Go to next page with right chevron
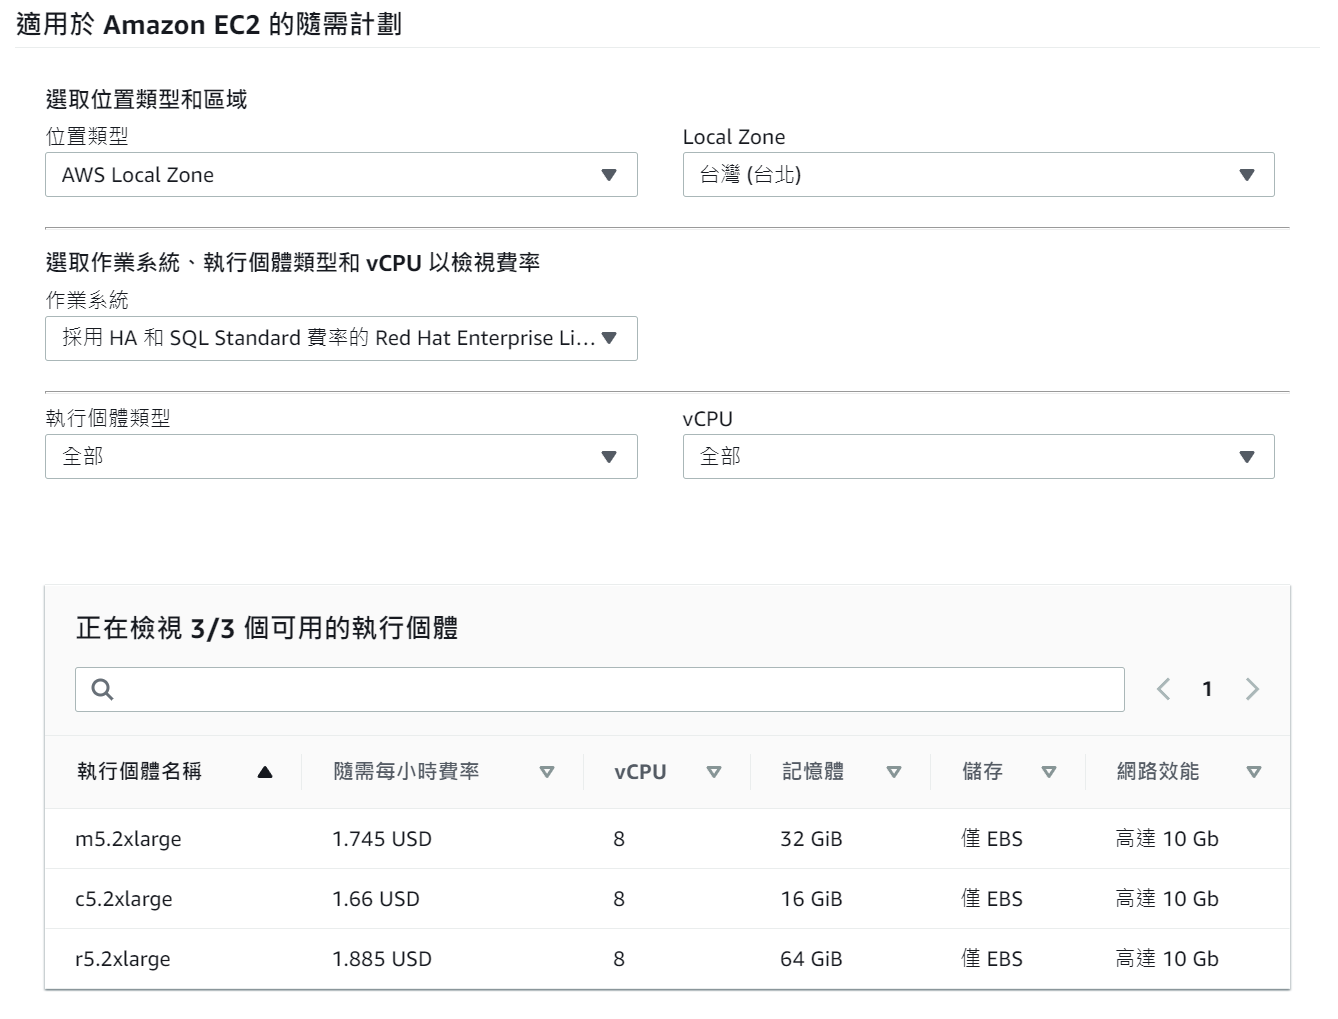This screenshot has height=1019, width=1338. point(1252,689)
